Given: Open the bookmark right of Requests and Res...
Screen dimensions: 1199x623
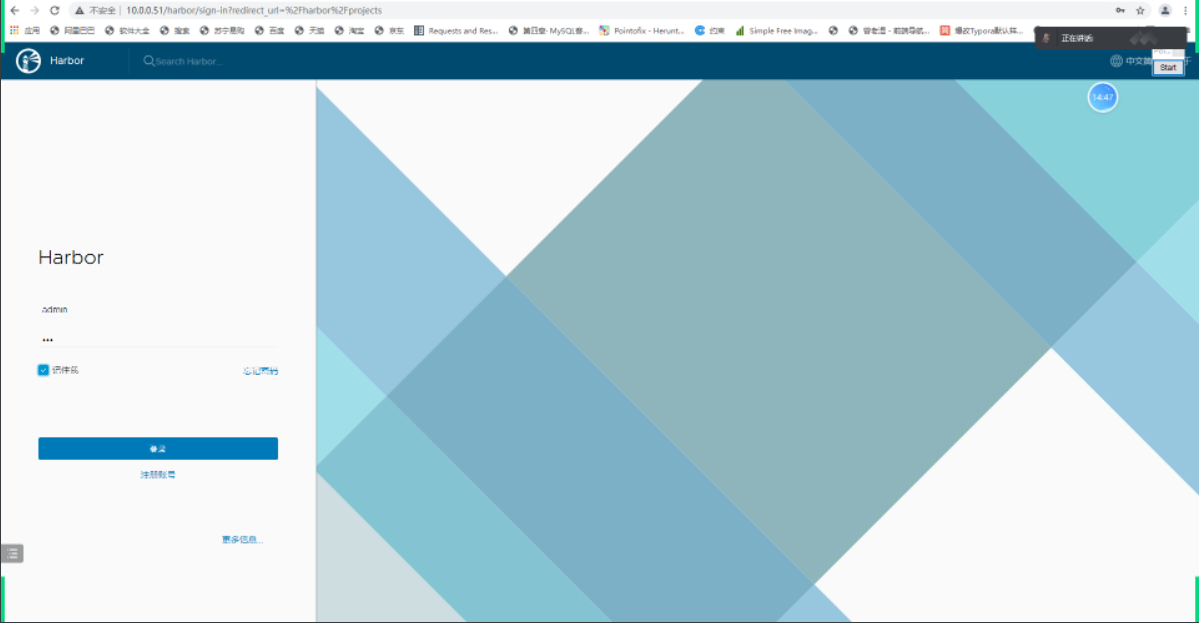Looking at the screenshot, I should 549,31.
